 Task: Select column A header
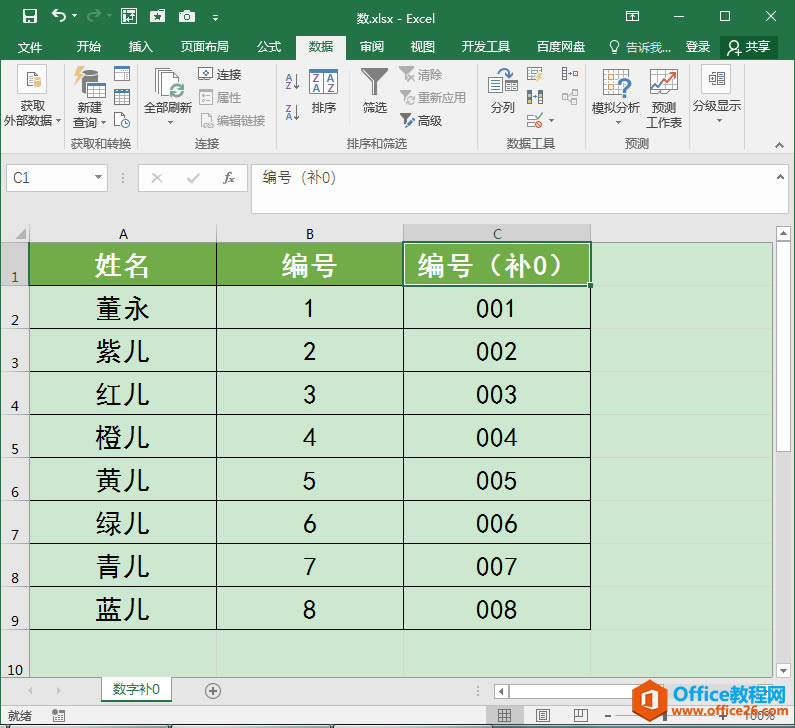tap(123, 234)
